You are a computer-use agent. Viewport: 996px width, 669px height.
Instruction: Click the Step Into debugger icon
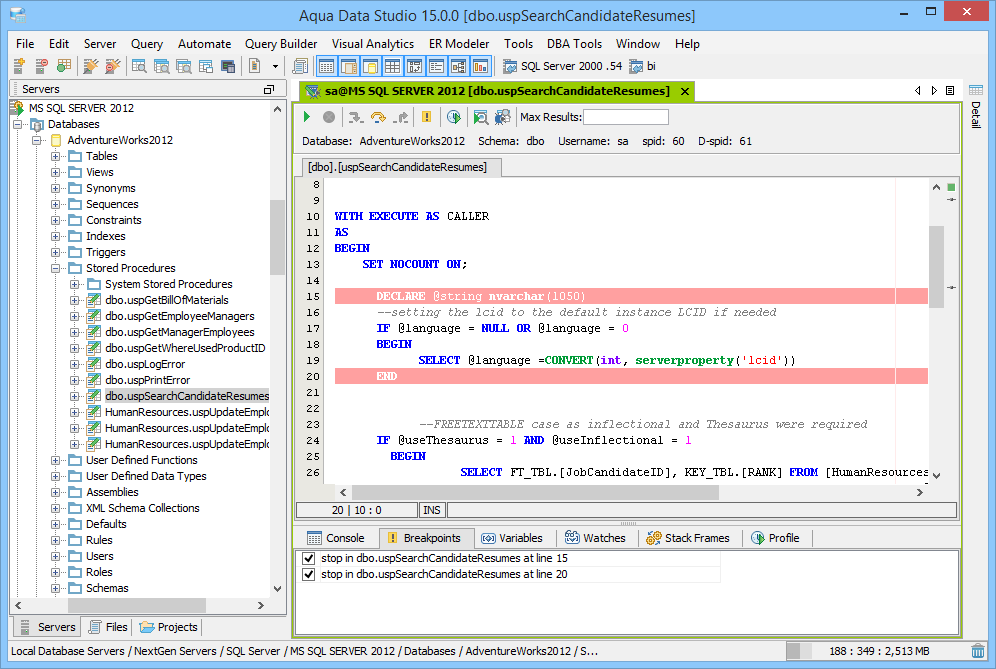(355, 117)
